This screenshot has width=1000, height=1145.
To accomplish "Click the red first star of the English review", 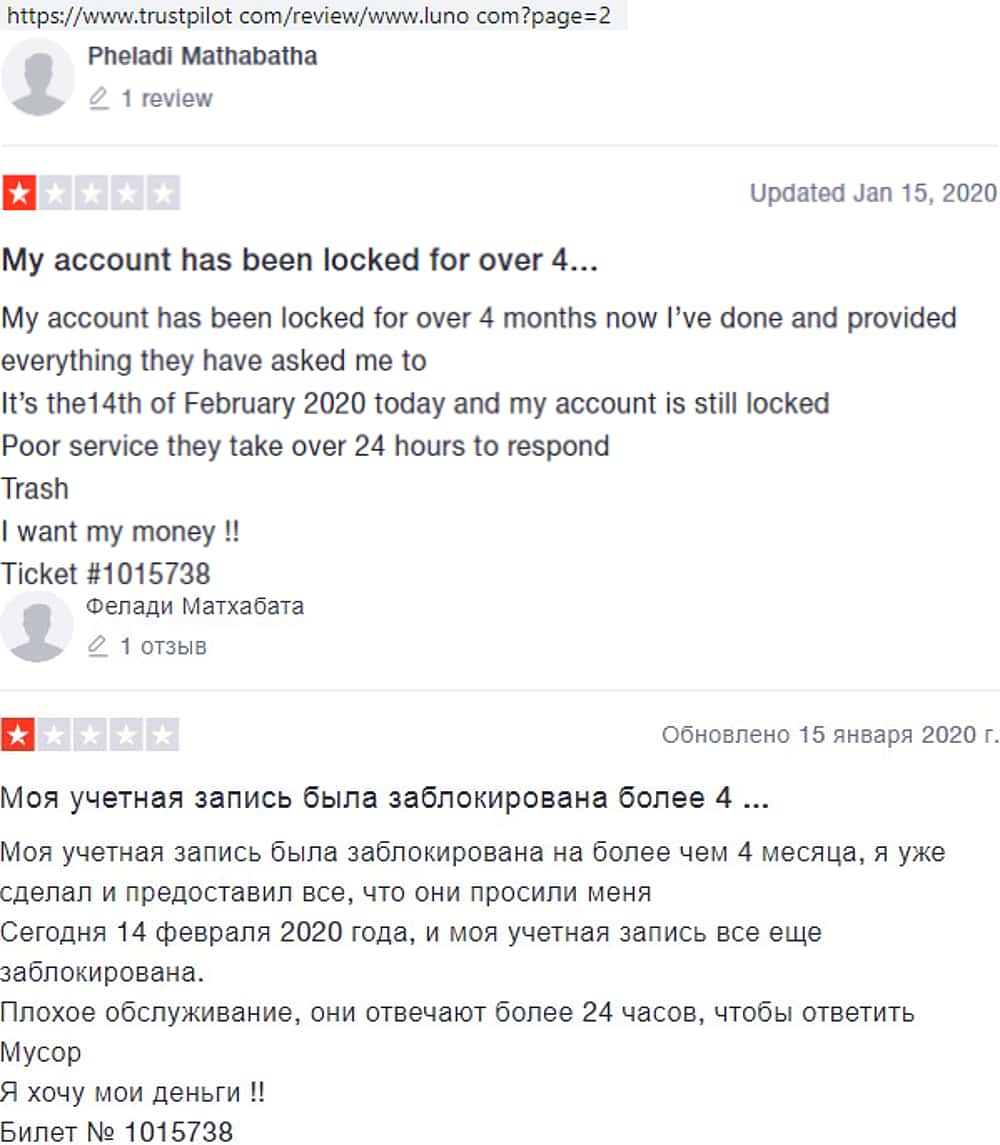I will [x=19, y=193].
